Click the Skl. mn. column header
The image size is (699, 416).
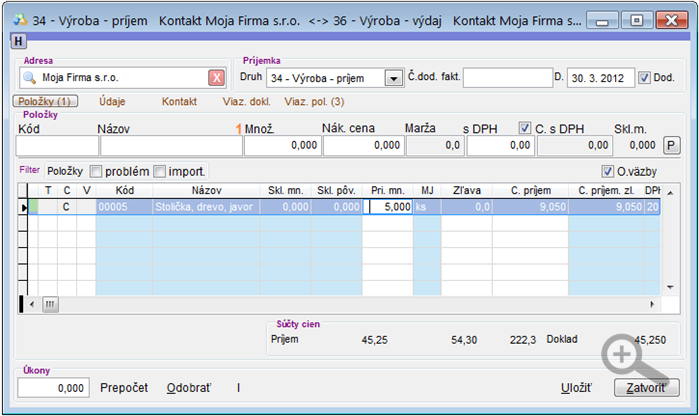pyautogui.click(x=285, y=190)
